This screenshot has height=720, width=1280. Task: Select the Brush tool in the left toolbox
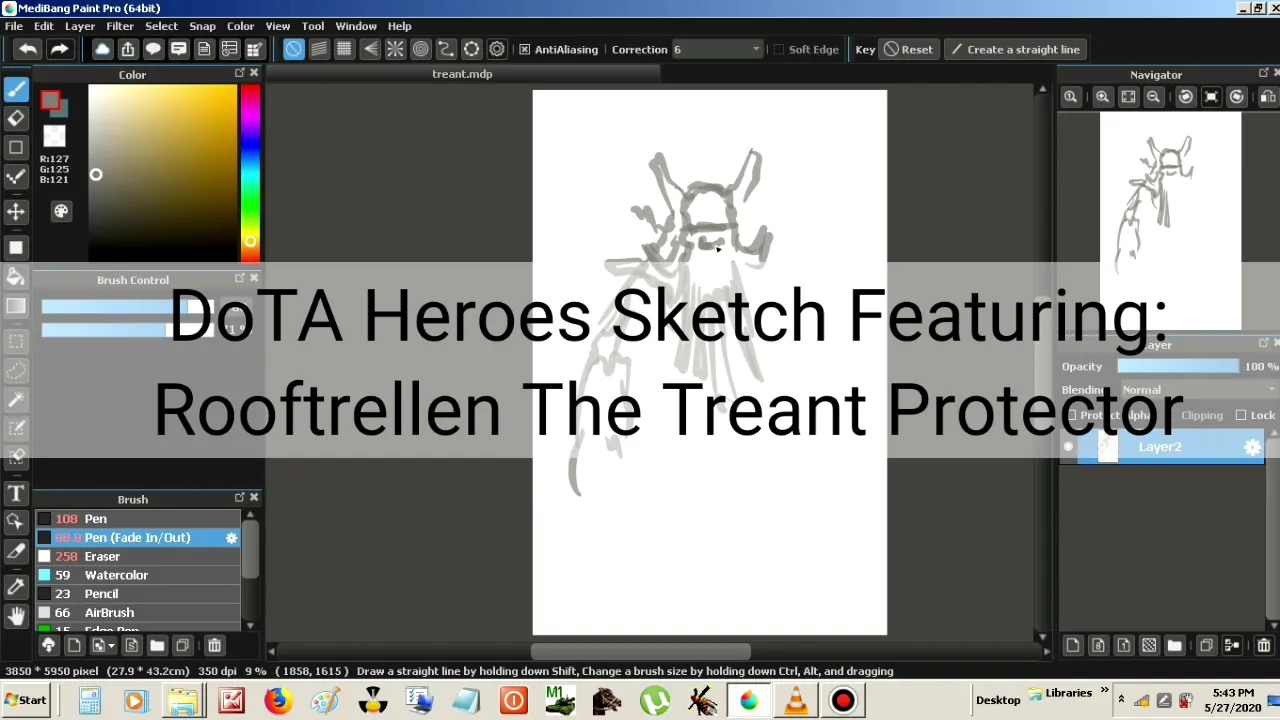pos(16,89)
